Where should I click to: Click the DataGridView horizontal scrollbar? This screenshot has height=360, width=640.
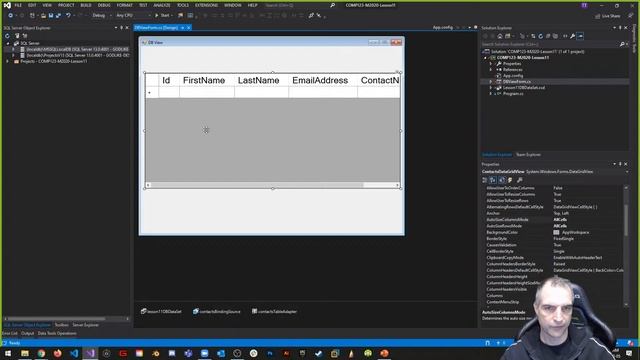click(x=273, y=185)
